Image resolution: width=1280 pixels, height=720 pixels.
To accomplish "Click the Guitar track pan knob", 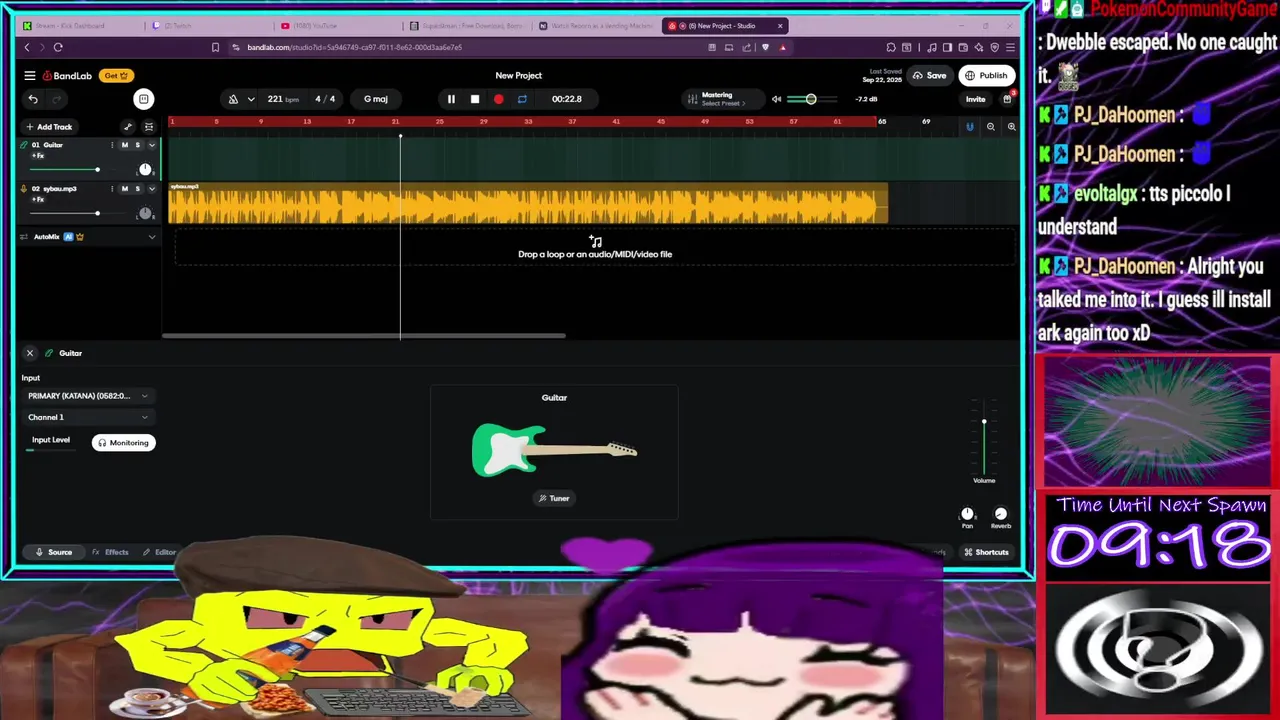I will (x=146, y=170).
